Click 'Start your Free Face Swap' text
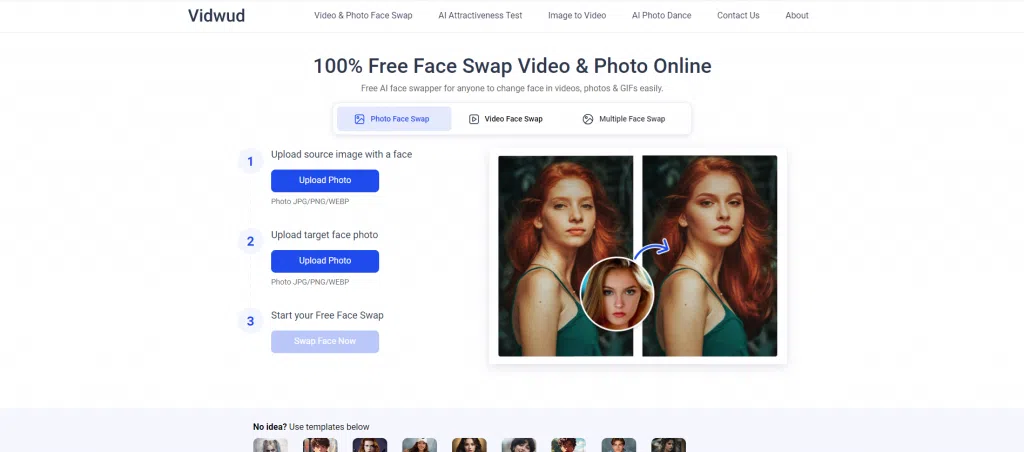This screenshot has width=1024, height=452. point(327,315)
